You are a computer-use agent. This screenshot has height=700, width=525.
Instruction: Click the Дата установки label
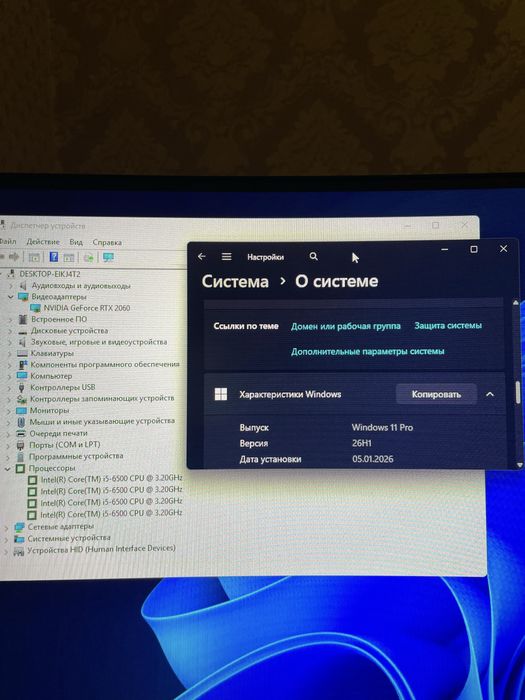[x=270, y=459]
